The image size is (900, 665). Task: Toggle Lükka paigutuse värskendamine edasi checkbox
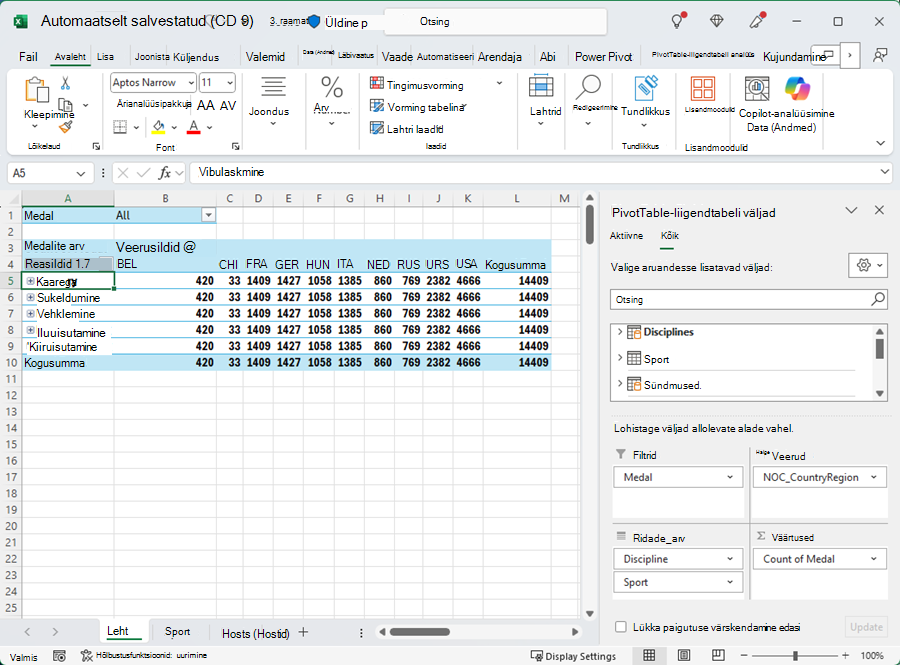[x=620, y=627]
